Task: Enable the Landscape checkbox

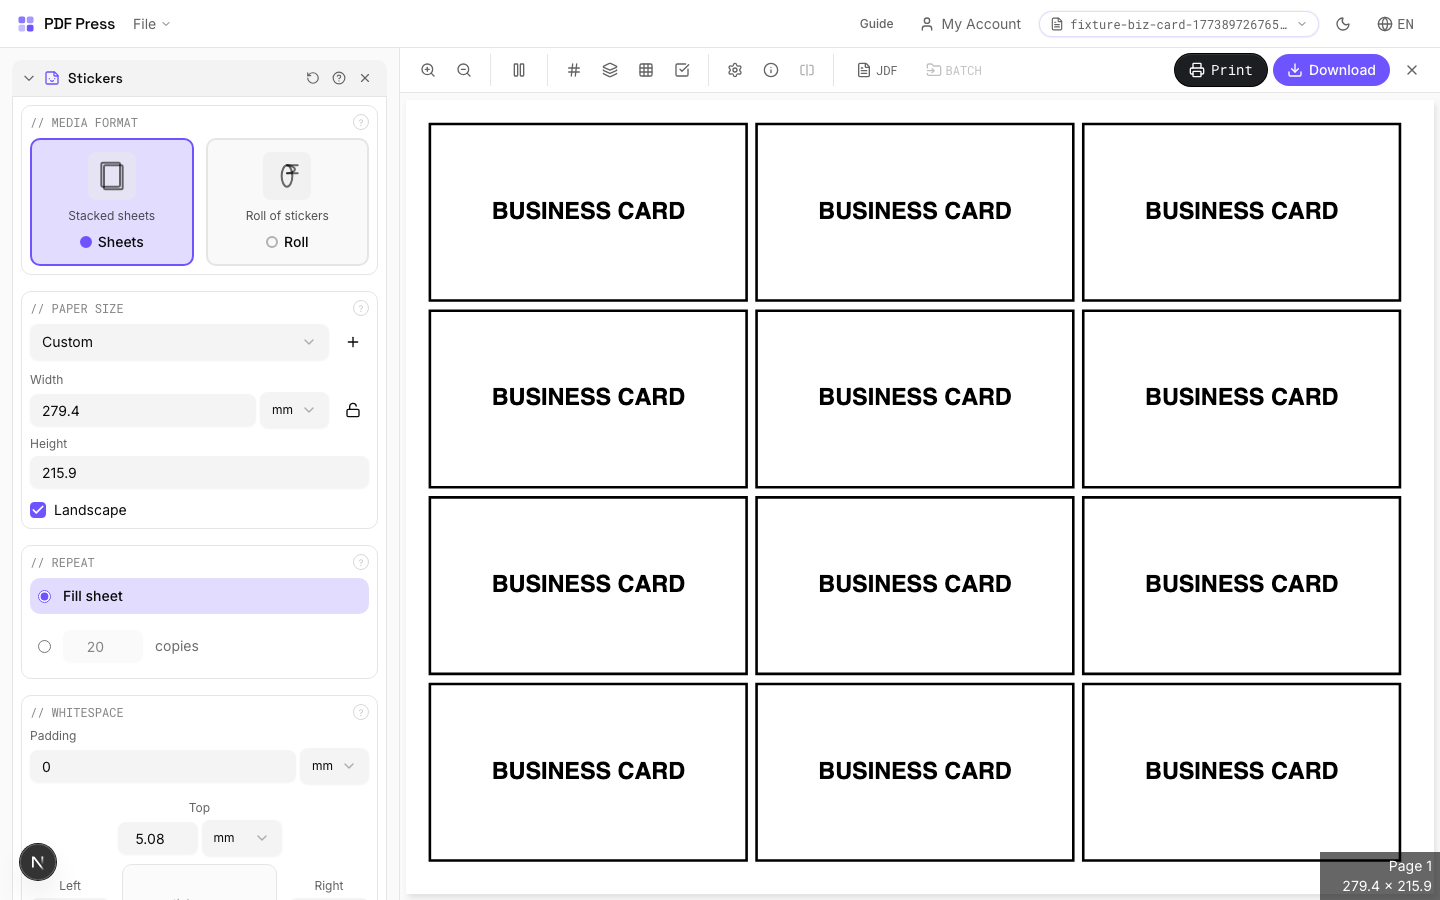Action: point(38,510)
